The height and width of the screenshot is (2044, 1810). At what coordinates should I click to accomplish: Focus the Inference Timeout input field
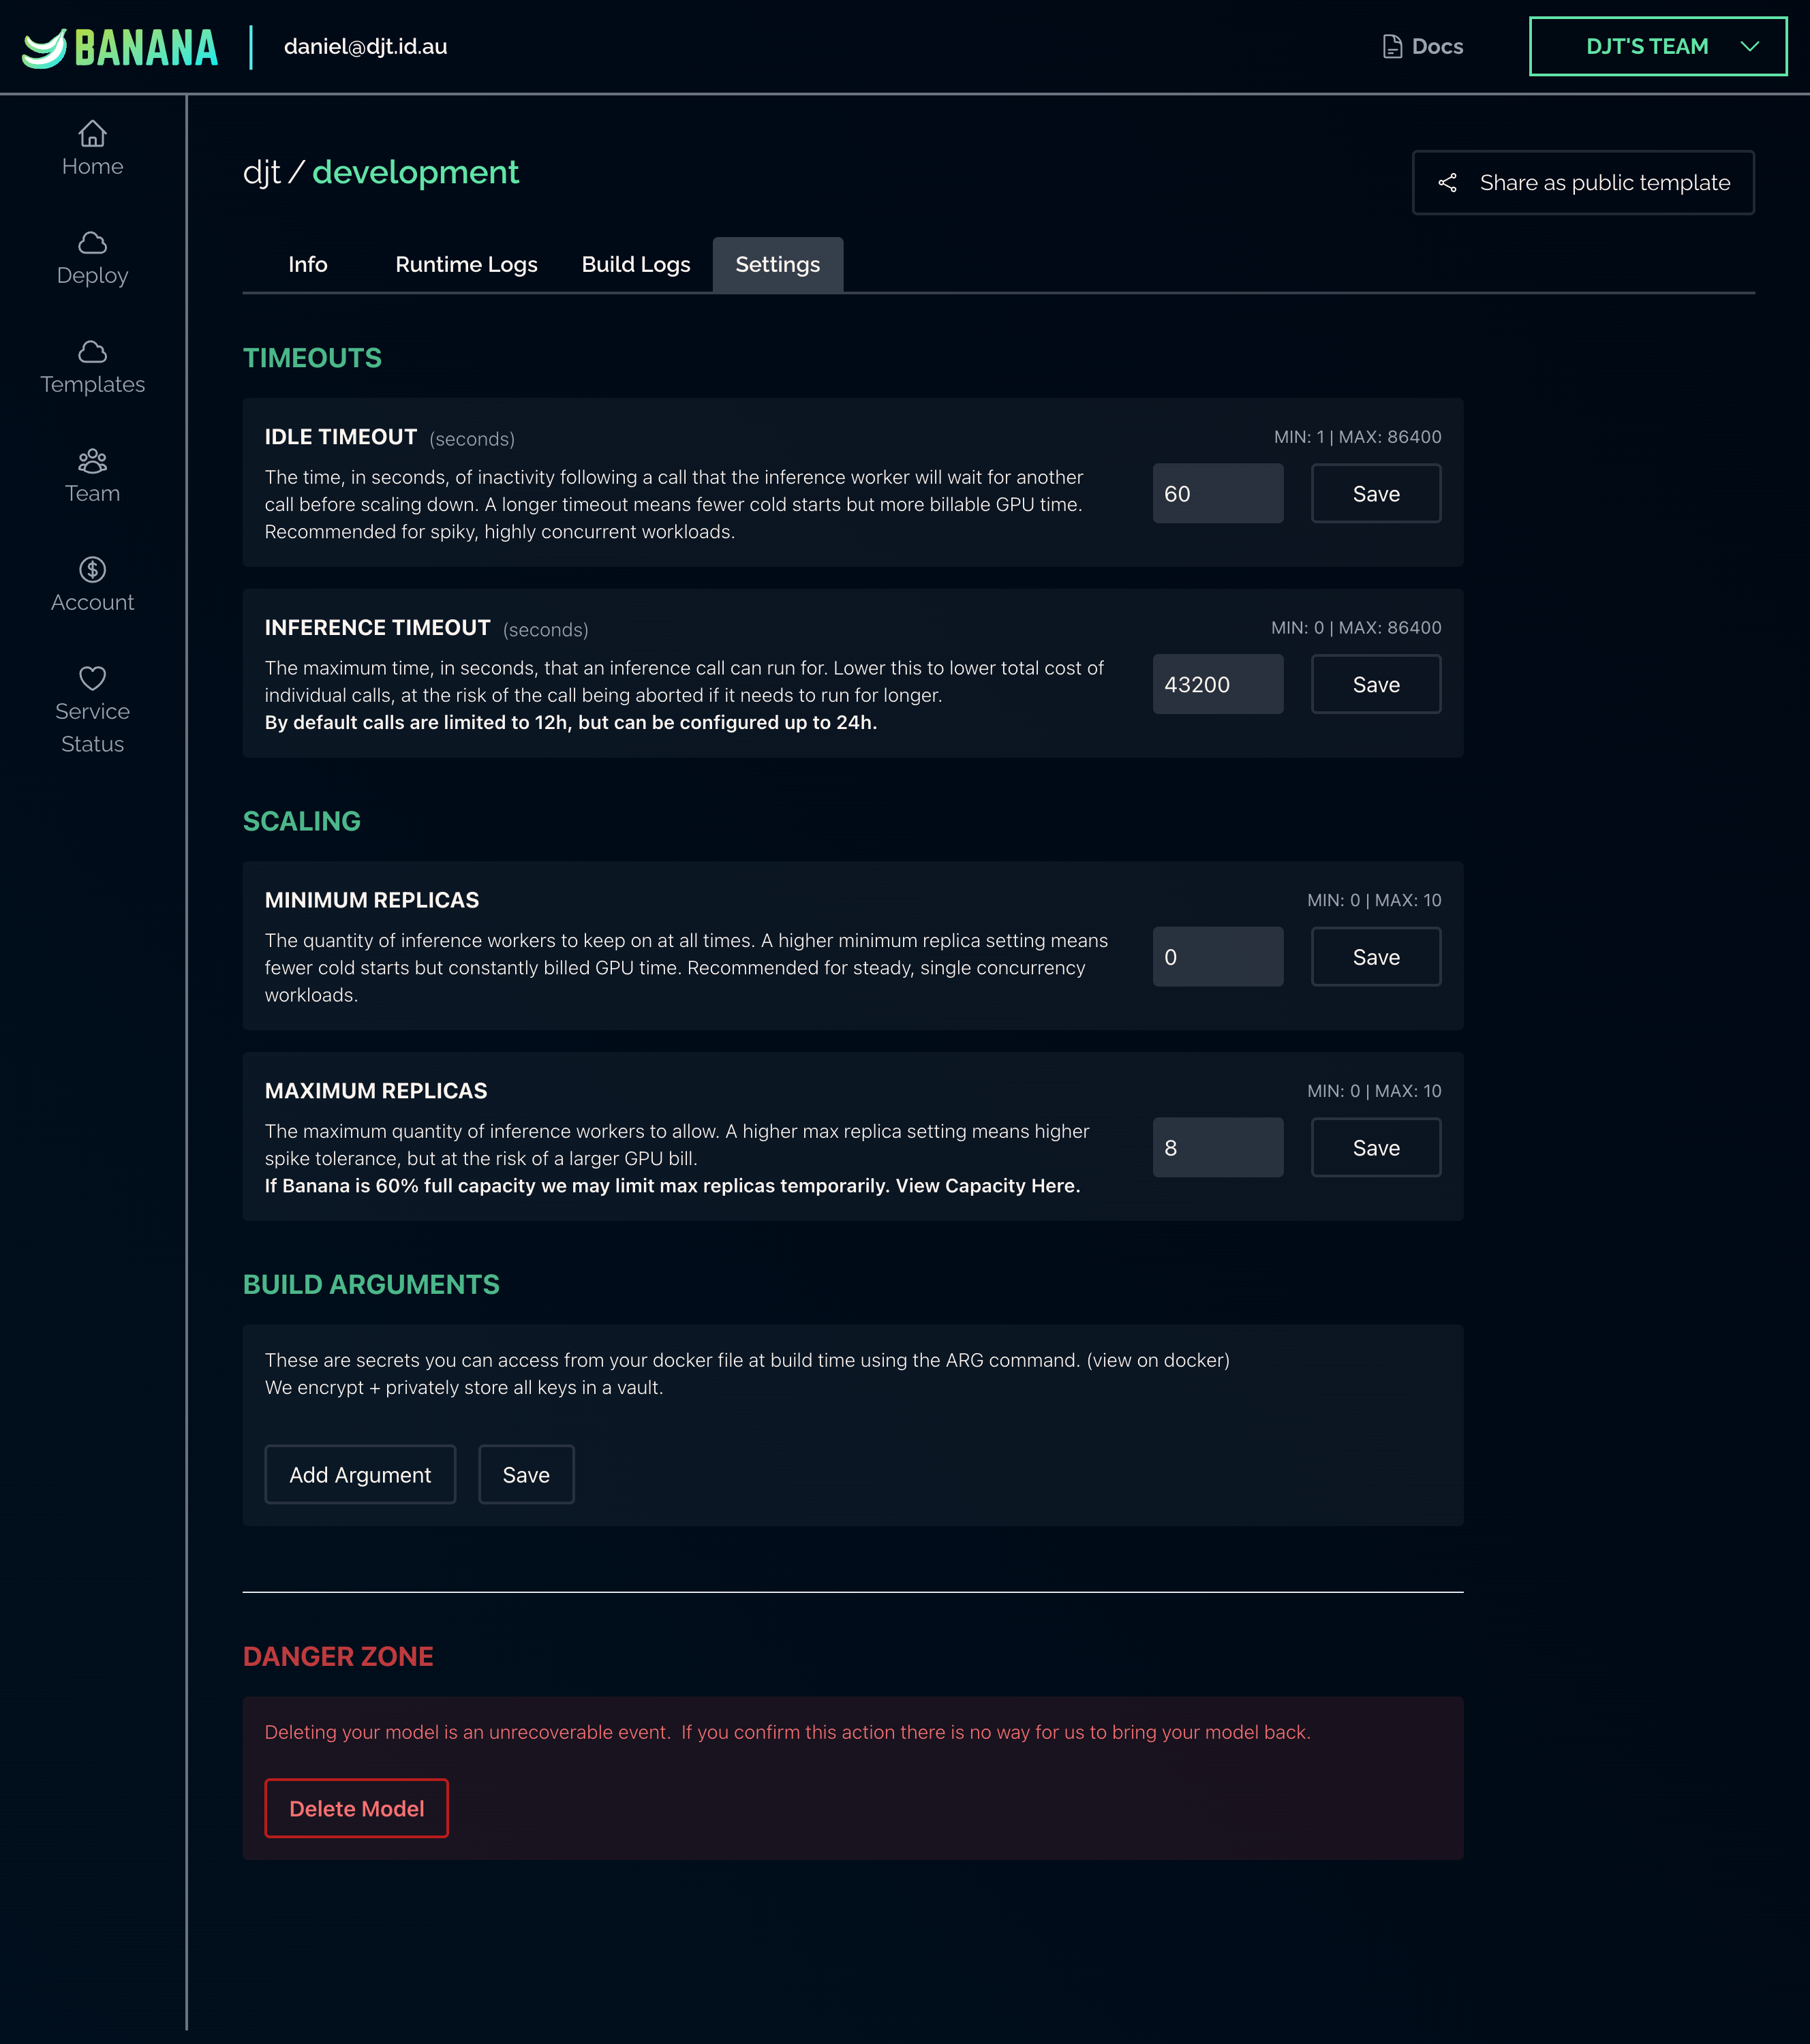(x=1217, y=685)
